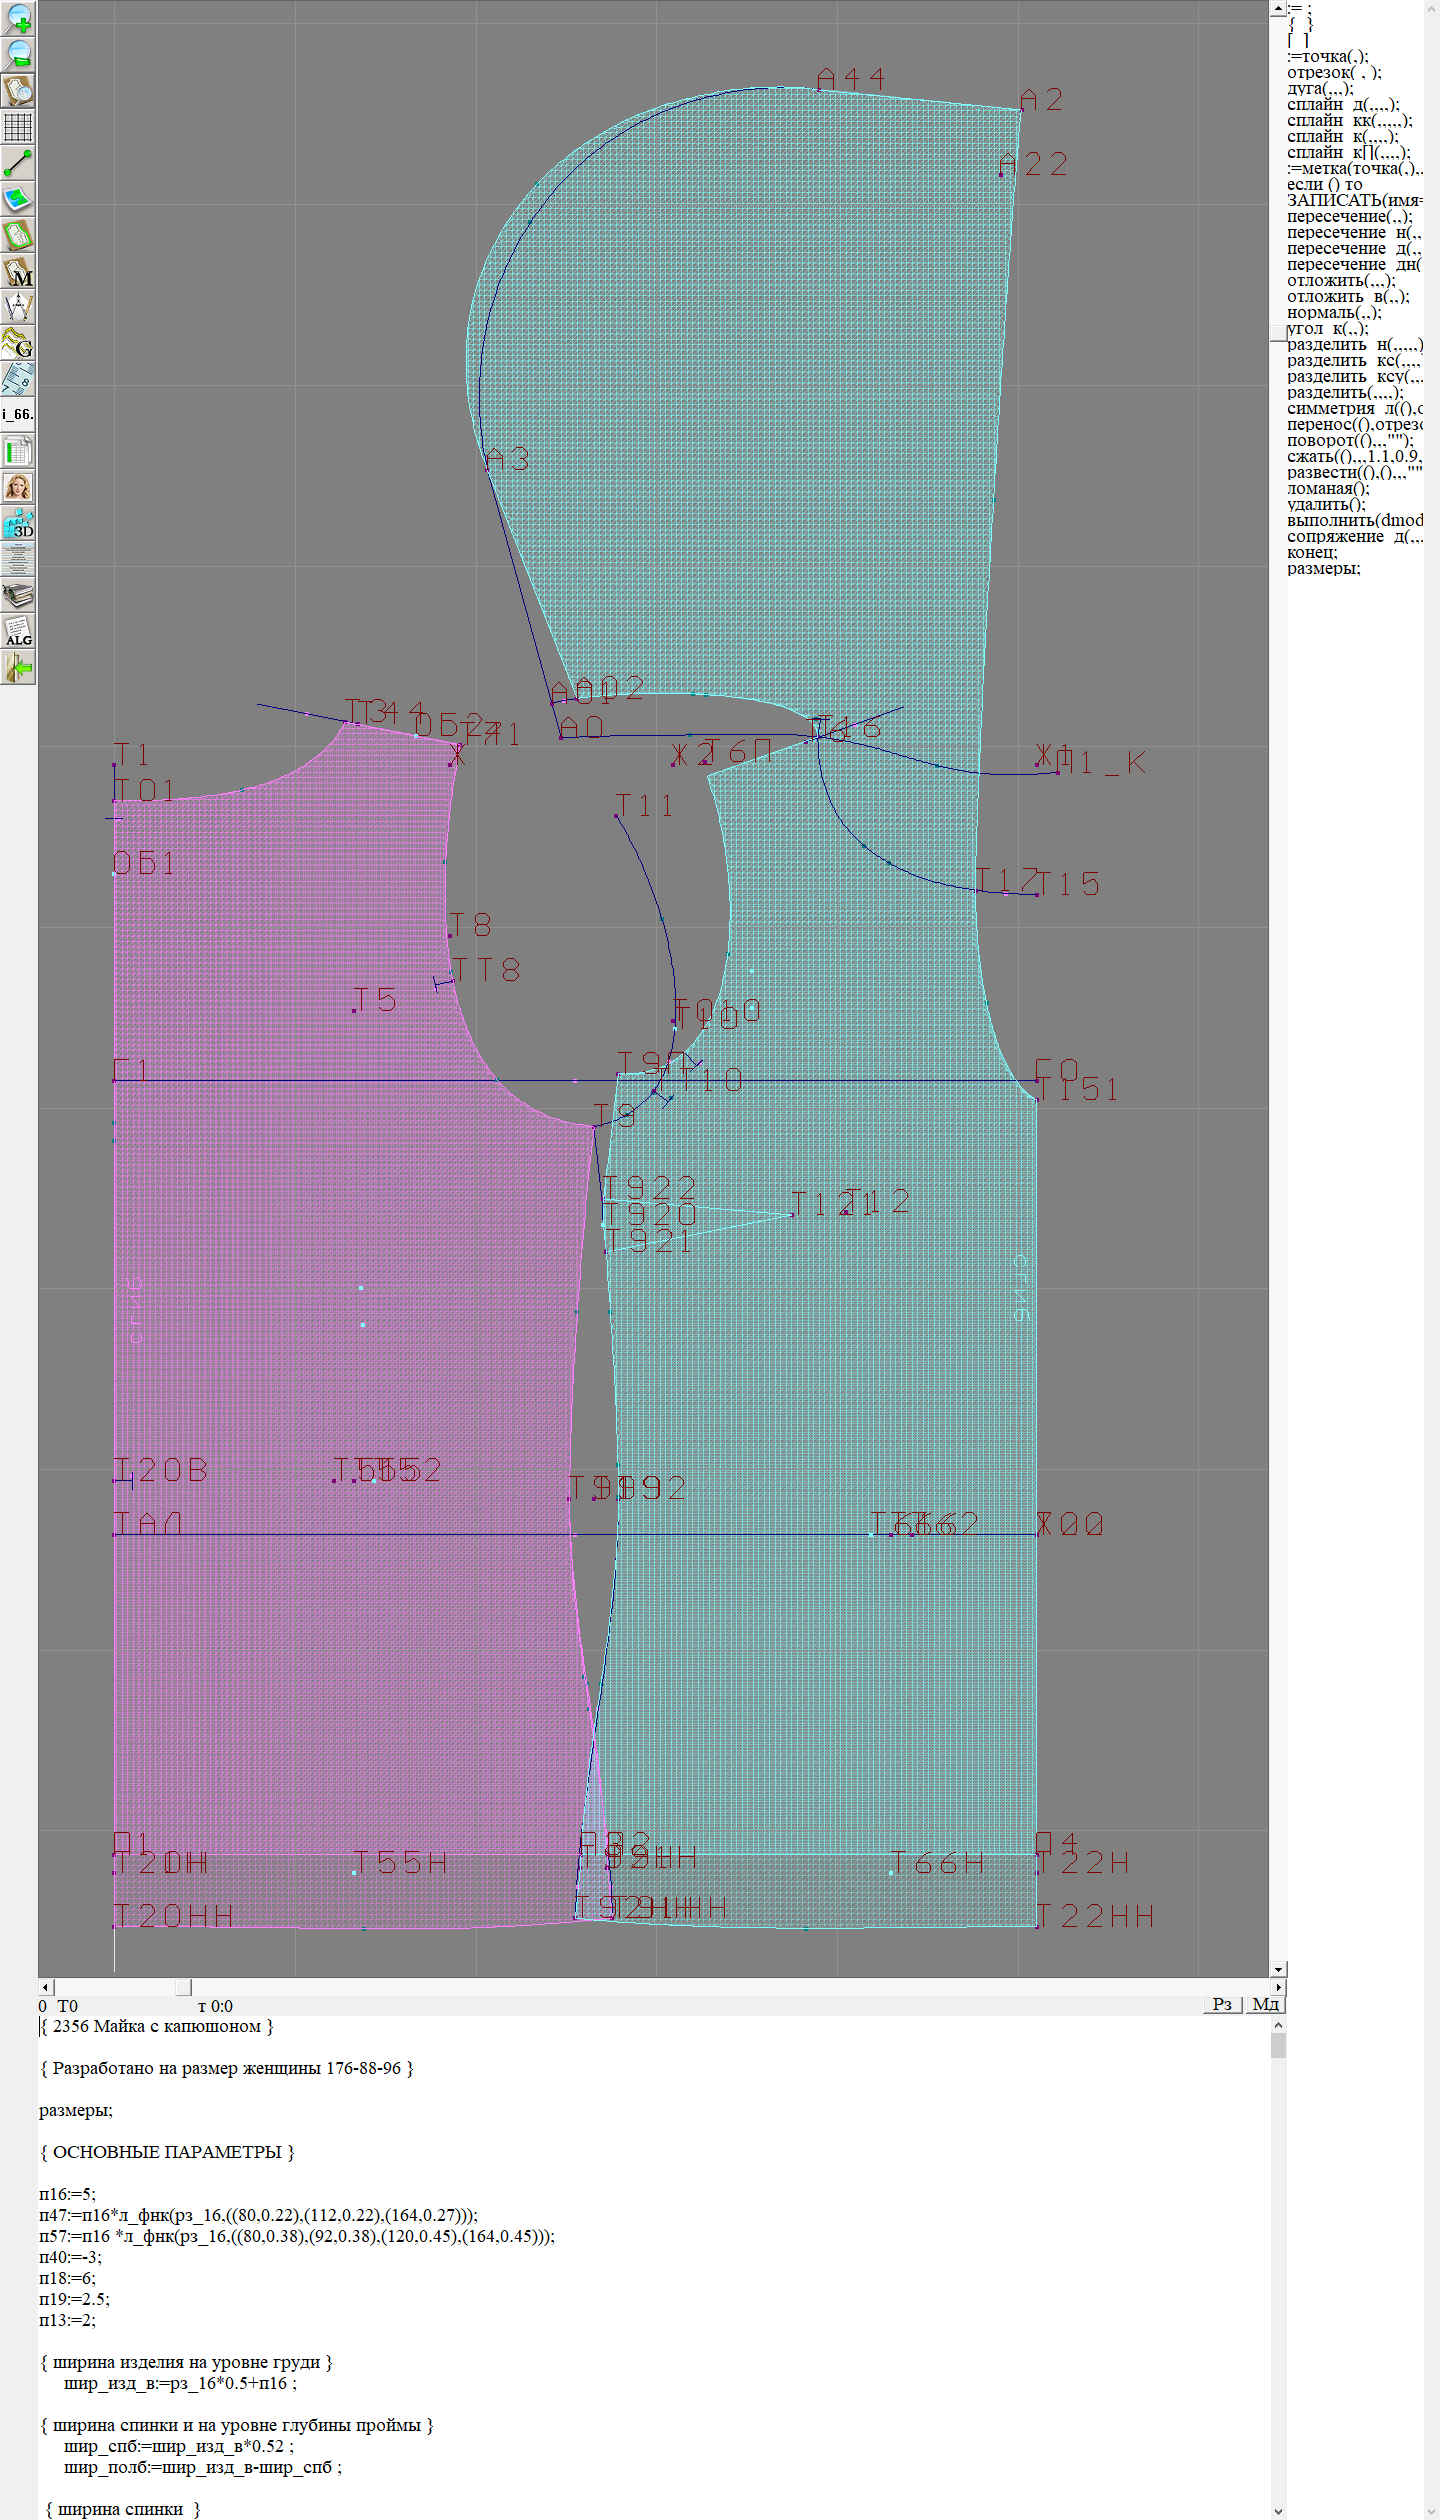The height and width of the screenshot is (2520, 1440).
Task: Click the canvas vertical scrollbar down arrow
Action: point(1278,1969)
